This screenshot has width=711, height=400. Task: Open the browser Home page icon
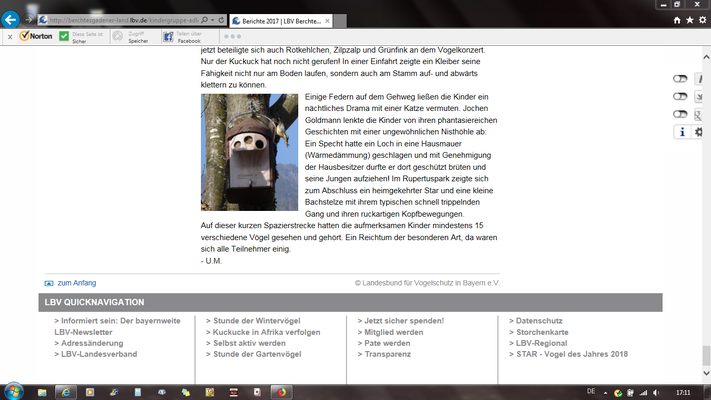[x=677, y=20]
